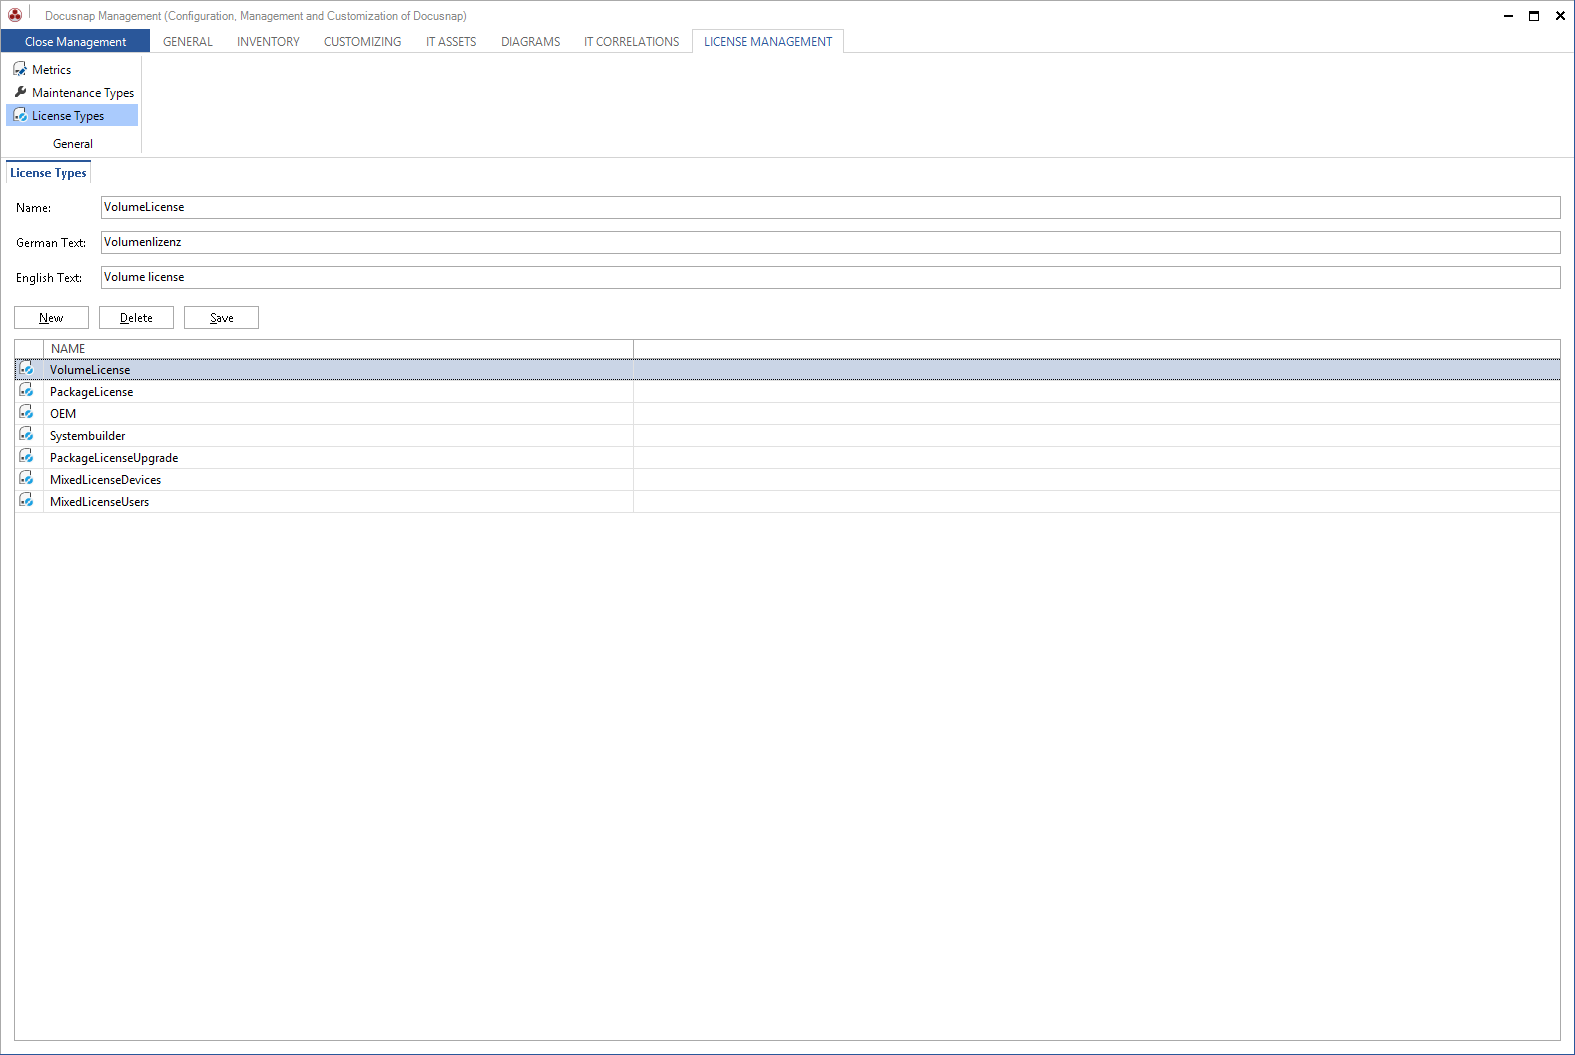Click into the Name input field
Screen dimensions: 1575x1055
pos(830,207)
